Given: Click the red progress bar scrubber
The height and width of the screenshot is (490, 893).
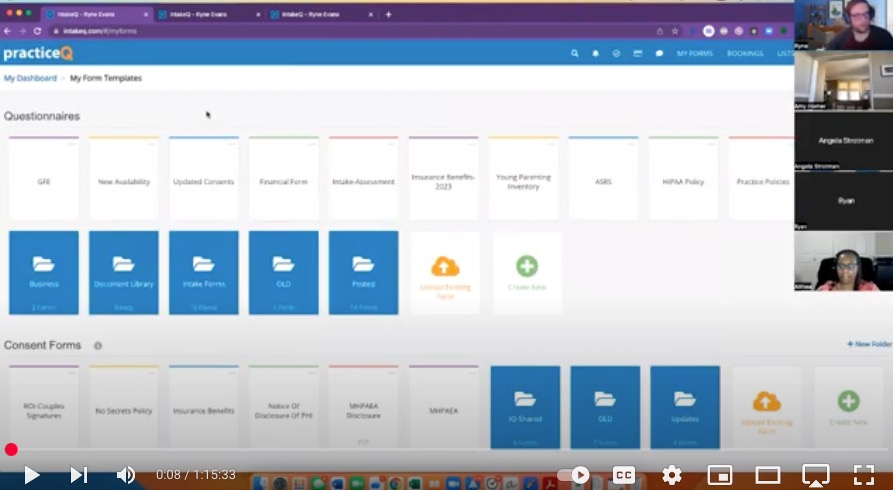Looking at the screenshot, I should [11, 450].
